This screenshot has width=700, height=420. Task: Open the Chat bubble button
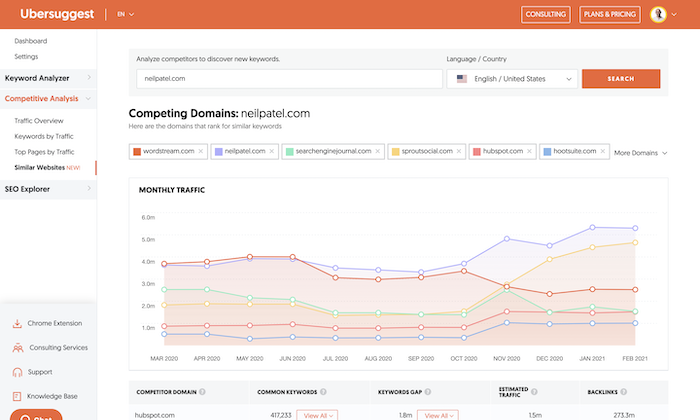pos(36,415)
